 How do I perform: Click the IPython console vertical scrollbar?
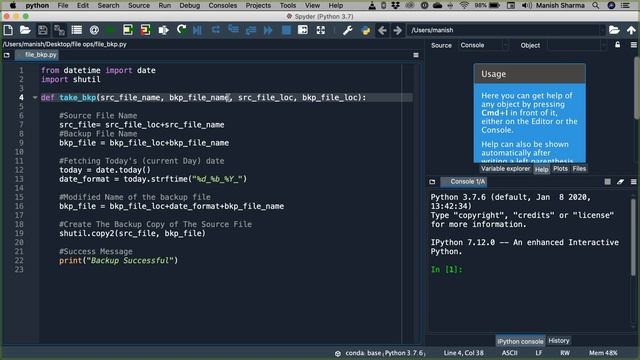(x=634, y=237)
